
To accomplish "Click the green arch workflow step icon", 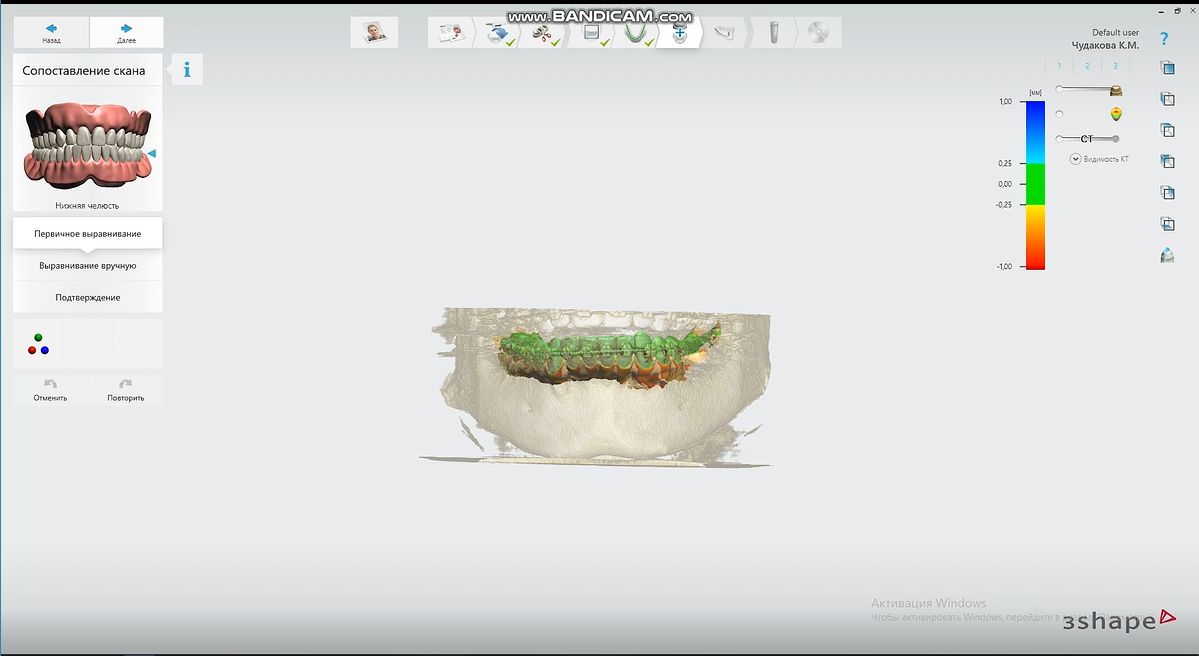I will (634, 33).
